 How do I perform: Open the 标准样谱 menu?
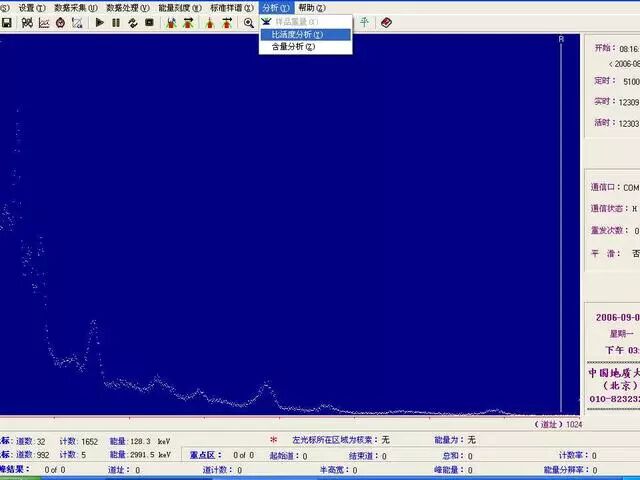pyautogui.click(x=232, y=8)
